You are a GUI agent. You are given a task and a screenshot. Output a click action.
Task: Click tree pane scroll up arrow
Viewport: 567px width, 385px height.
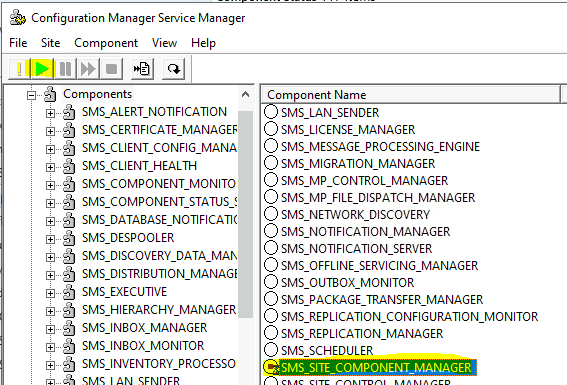point(246,95)
